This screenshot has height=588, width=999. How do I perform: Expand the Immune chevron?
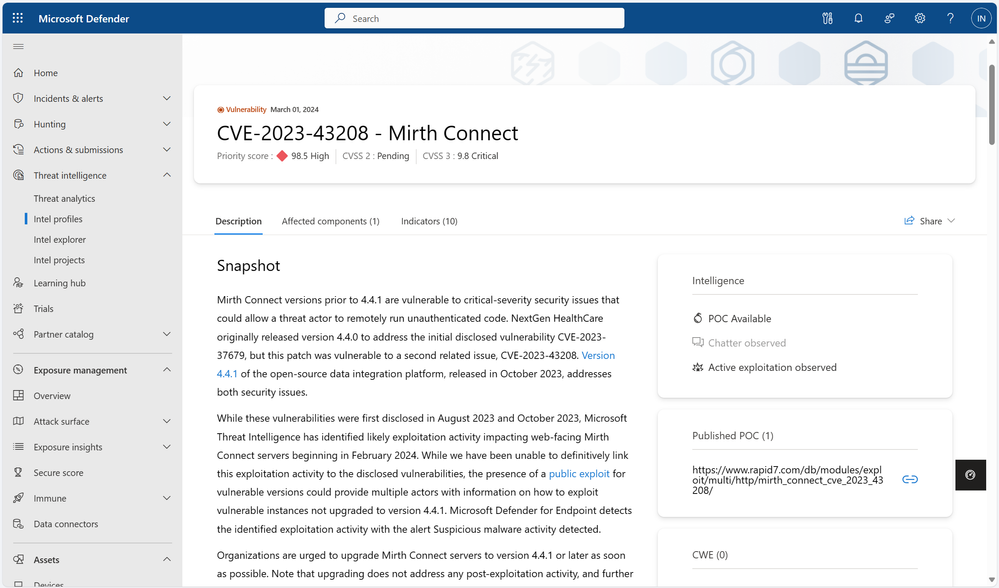tap(167, 498)
